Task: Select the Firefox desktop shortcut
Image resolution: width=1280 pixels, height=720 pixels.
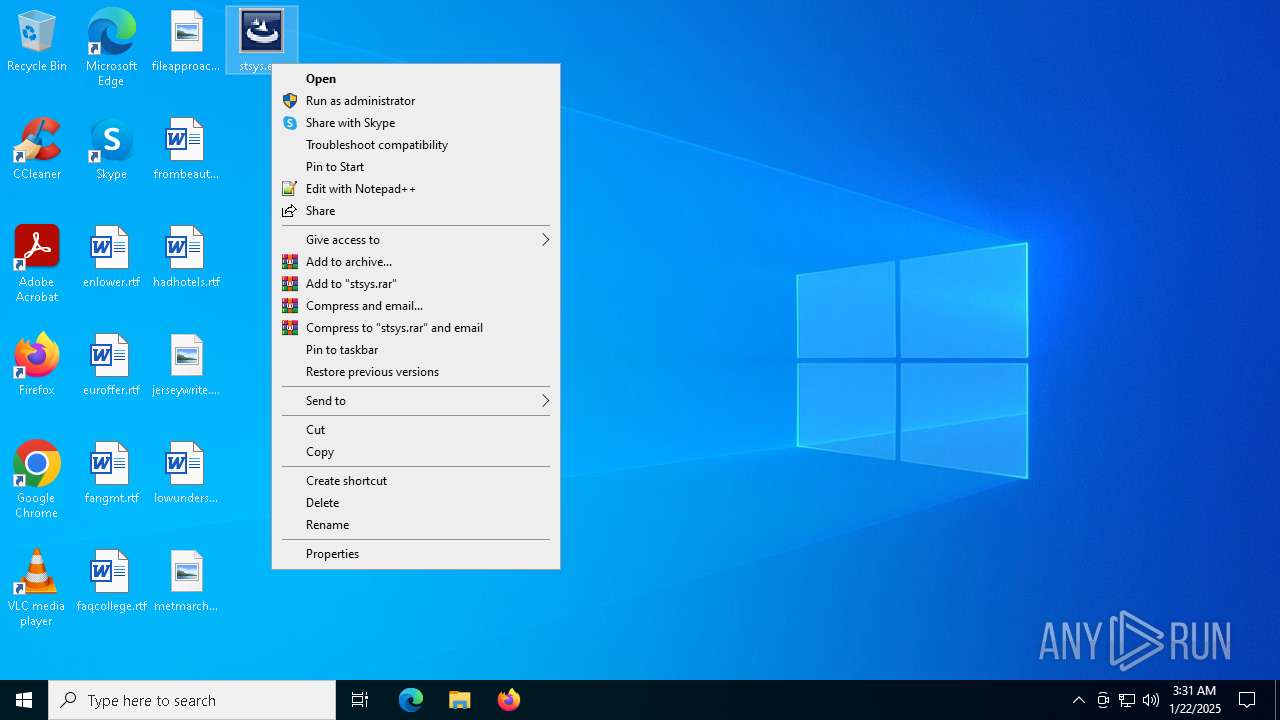Action: click(x=37, y=365)
